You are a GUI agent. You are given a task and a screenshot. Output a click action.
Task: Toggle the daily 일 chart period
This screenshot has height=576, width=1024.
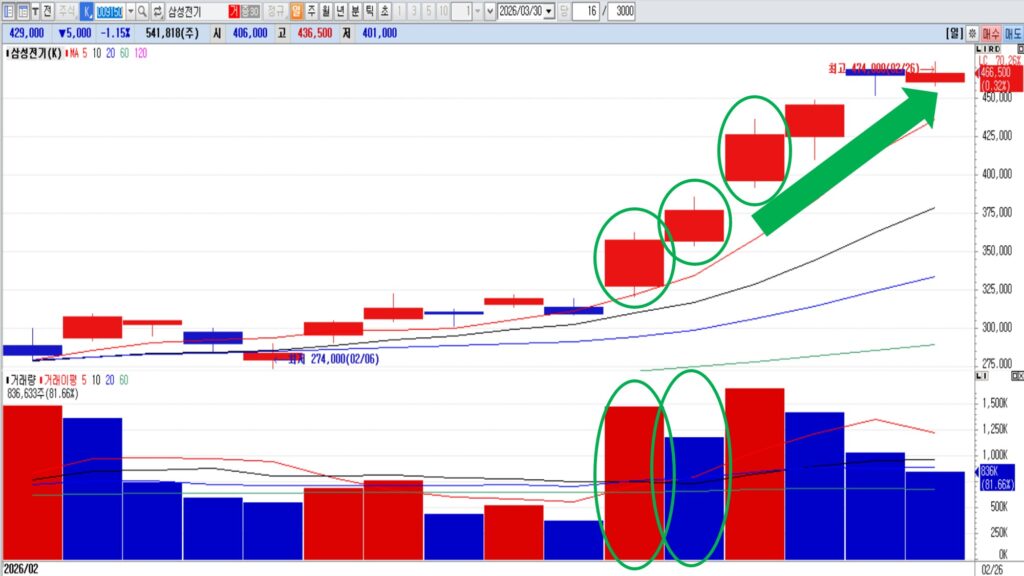click(x=296, y=11)
